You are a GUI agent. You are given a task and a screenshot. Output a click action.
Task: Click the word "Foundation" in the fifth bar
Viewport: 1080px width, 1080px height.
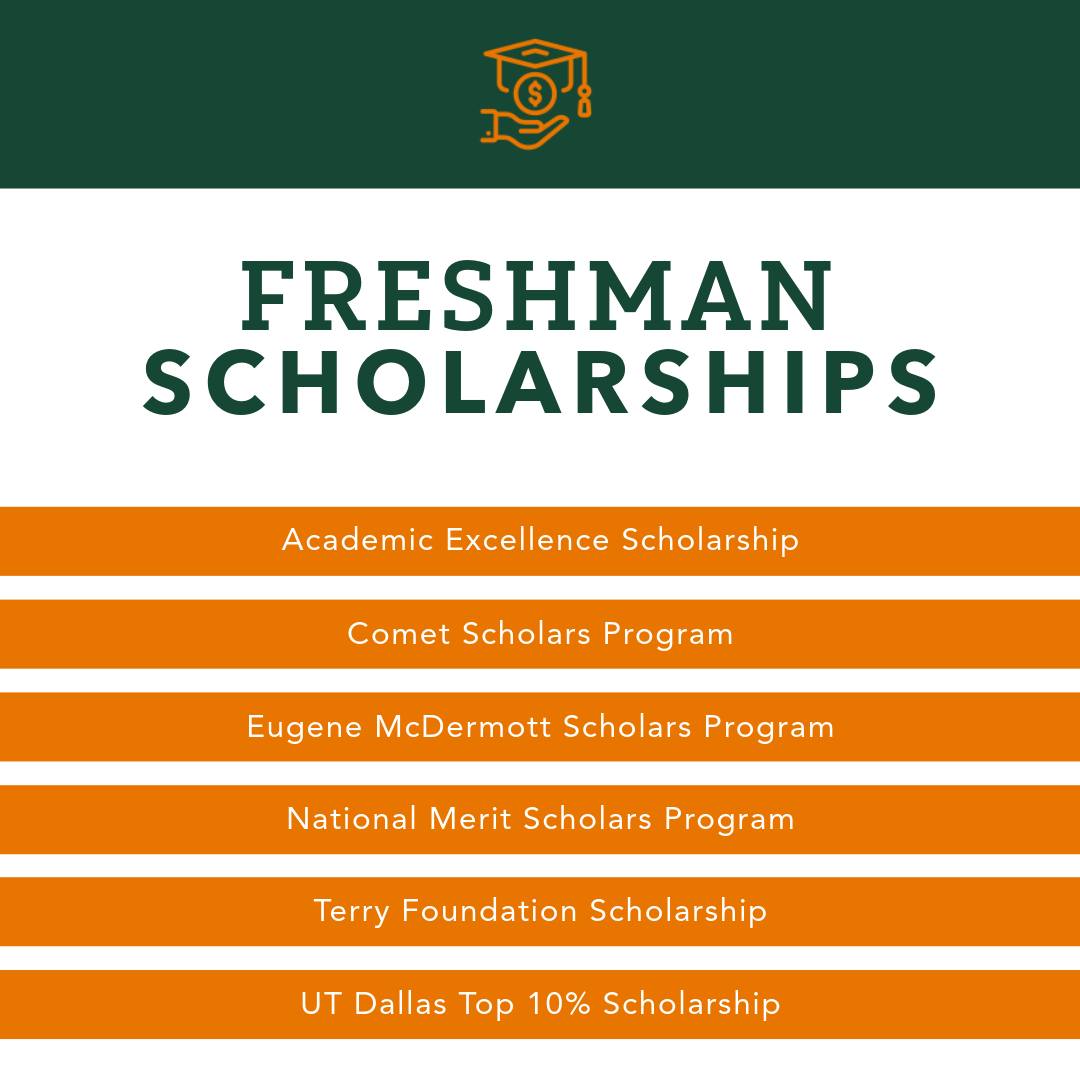pos(489,911)
